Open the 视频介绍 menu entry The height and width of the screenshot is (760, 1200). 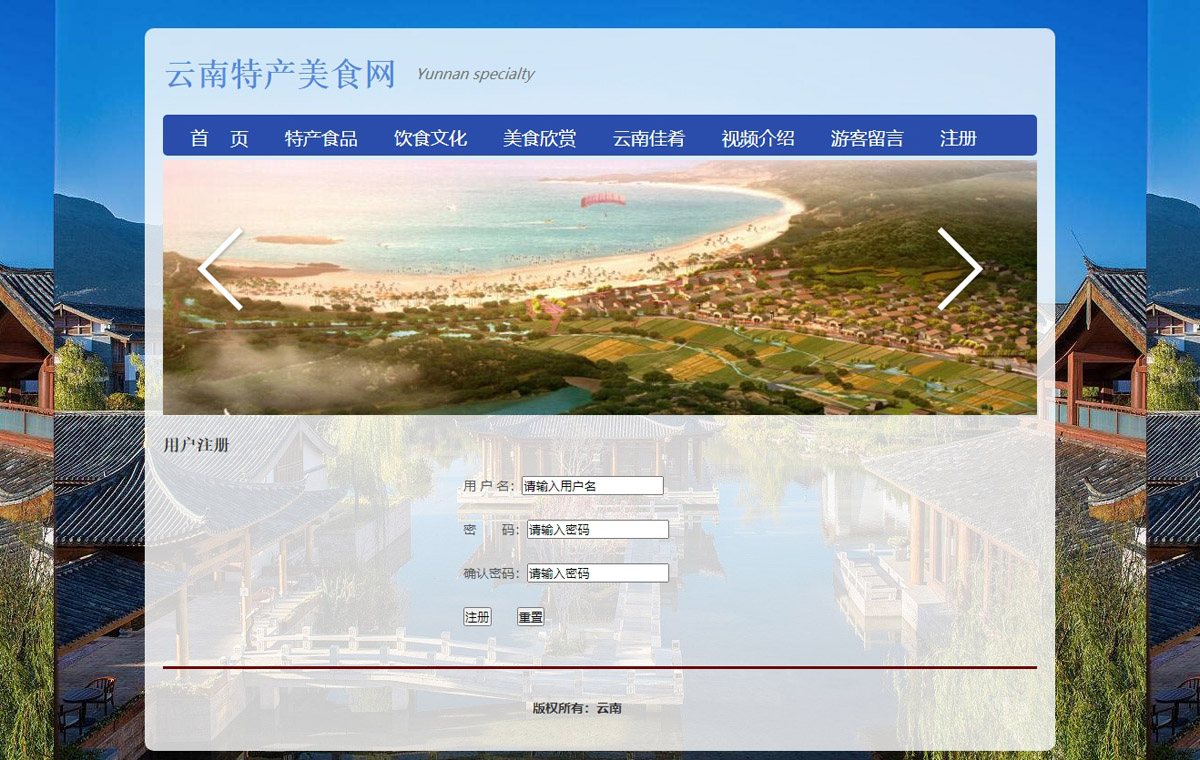758,138
